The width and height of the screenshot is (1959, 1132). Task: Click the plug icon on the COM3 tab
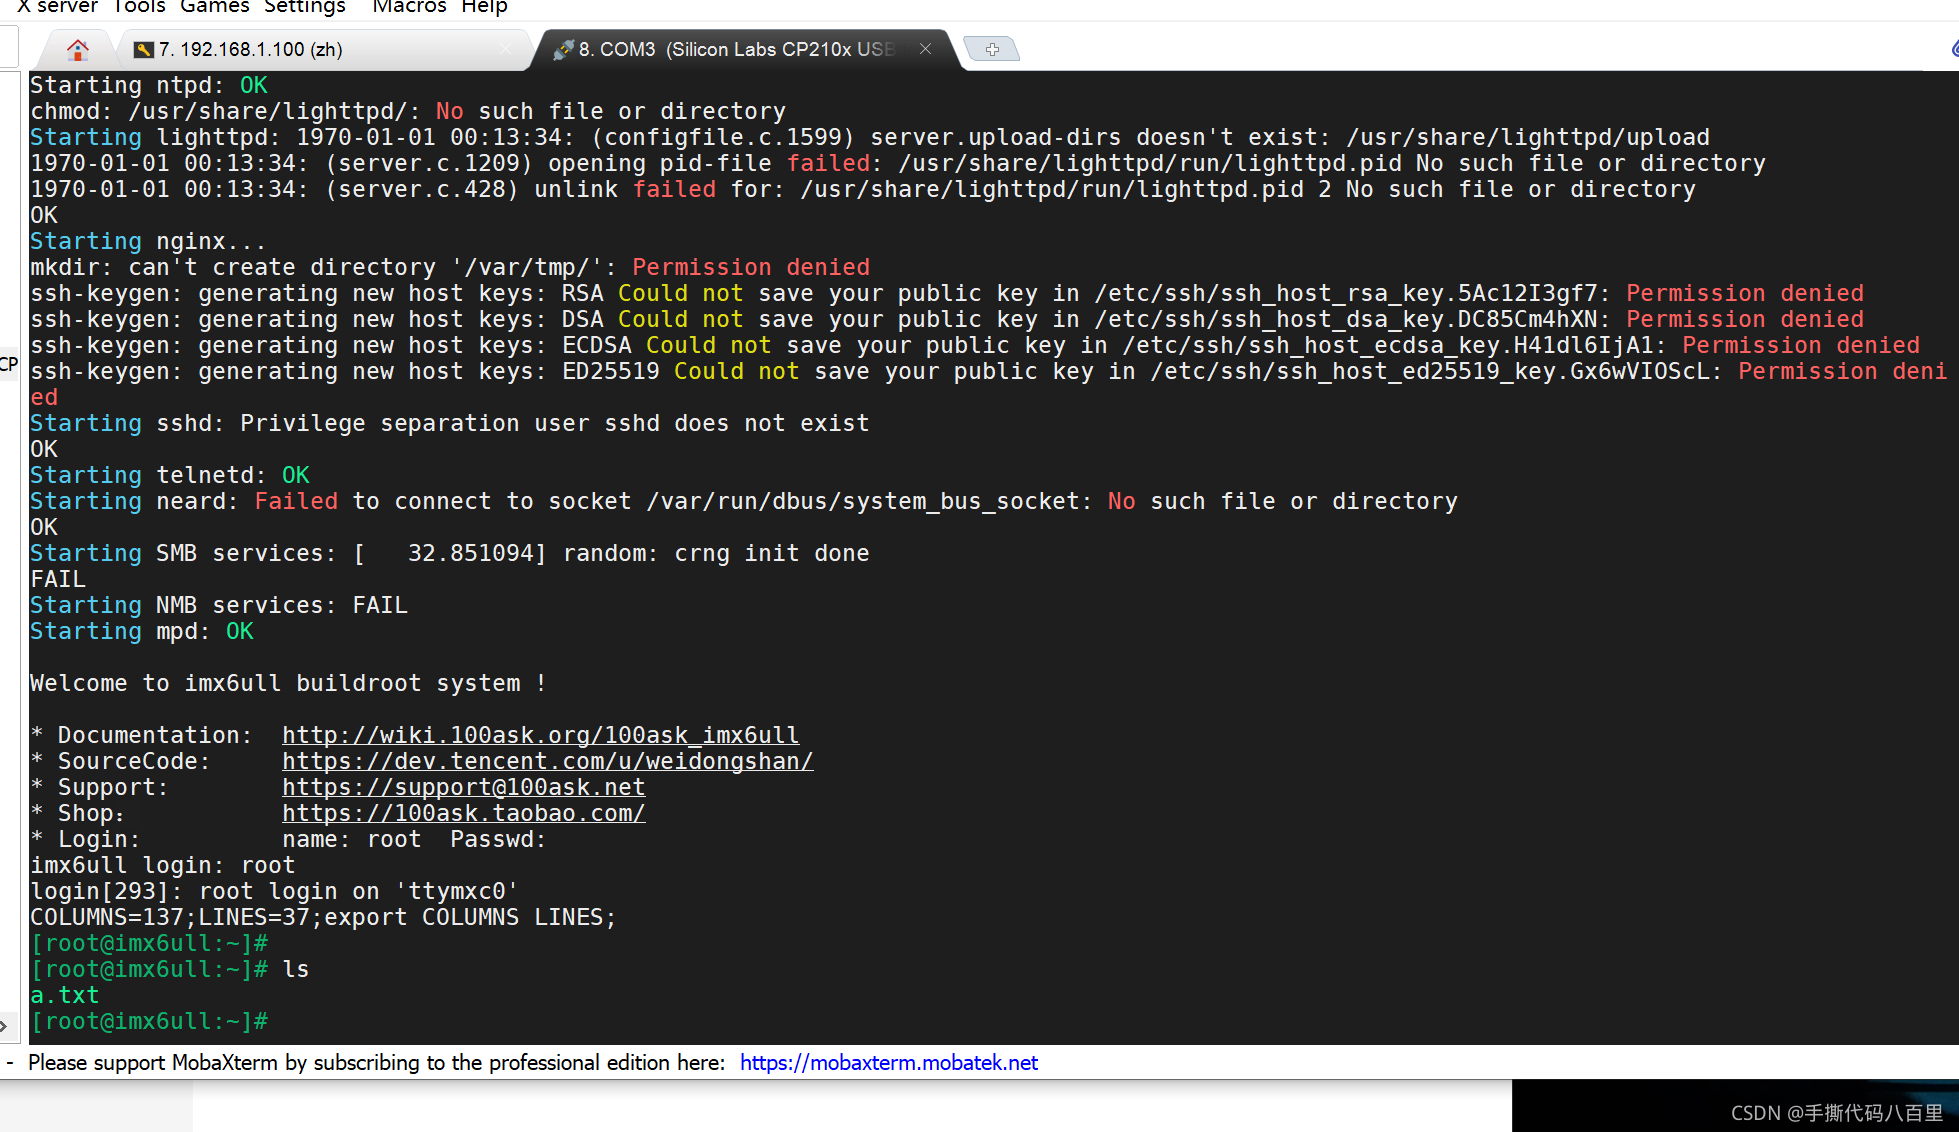click(564, 49)
